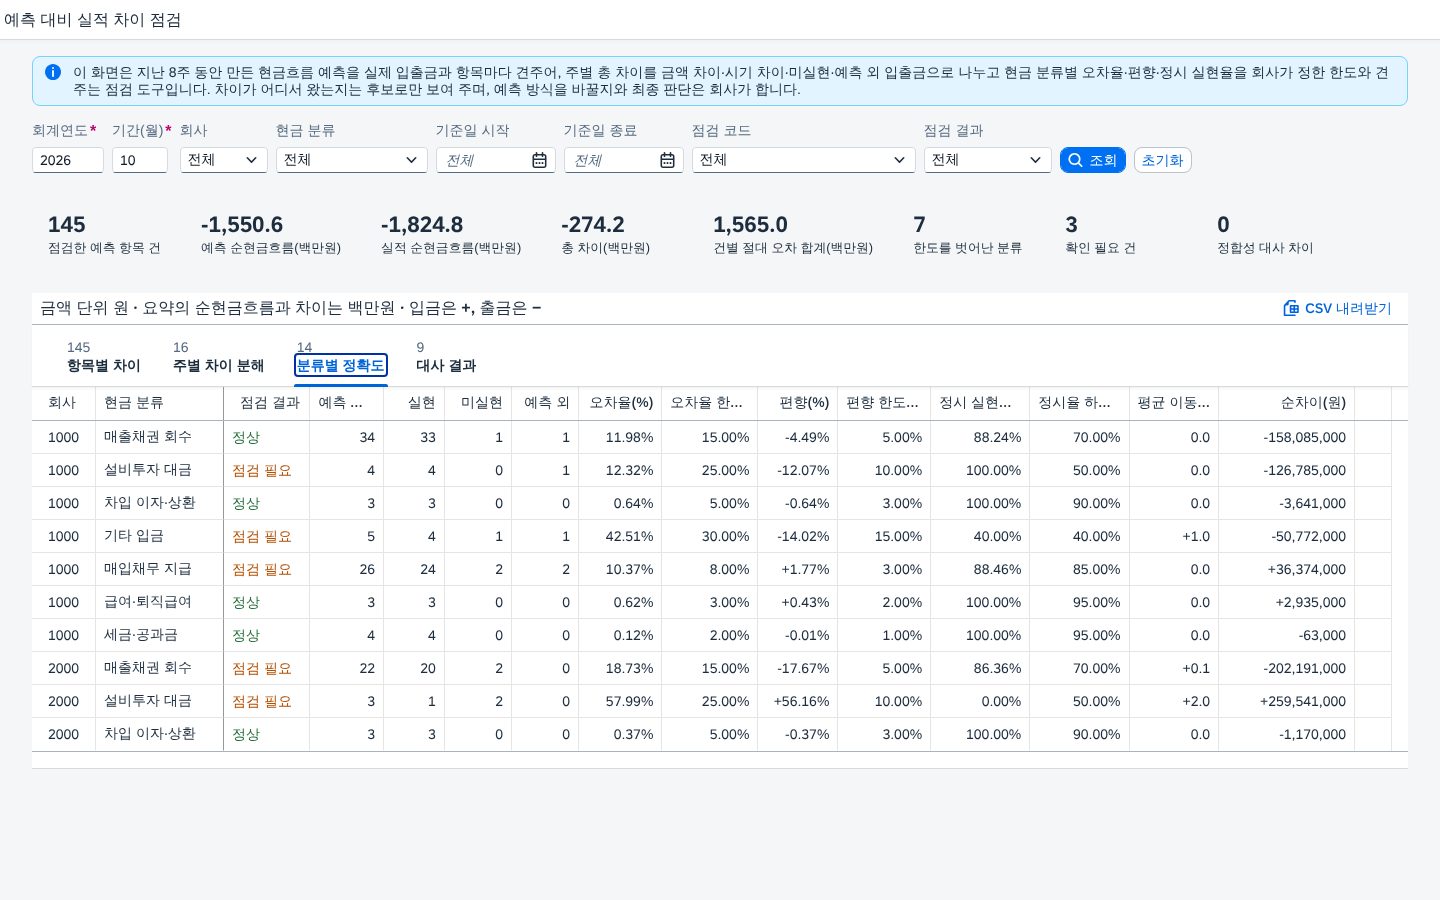The image size is (1440, 900).
Task: Edit the 기간(월) field showing 10
Action: pyautogui.click(x=140, y=160)
